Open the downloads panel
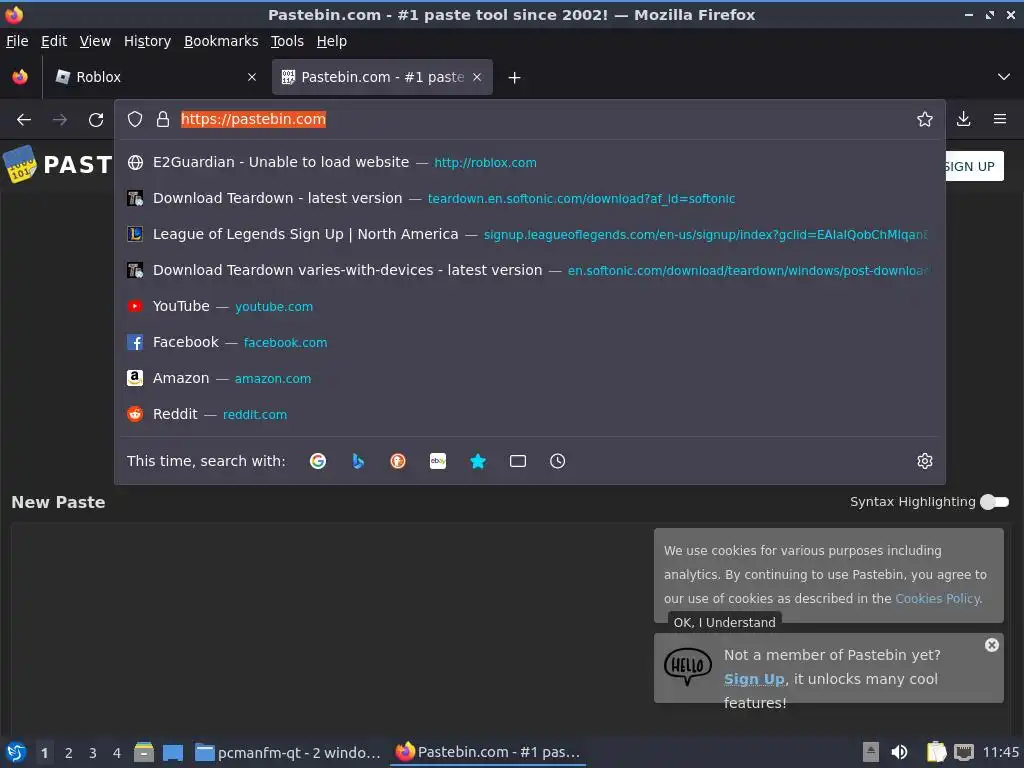Viewport: 1024px width, 768px height. click(x=963, y=119)
